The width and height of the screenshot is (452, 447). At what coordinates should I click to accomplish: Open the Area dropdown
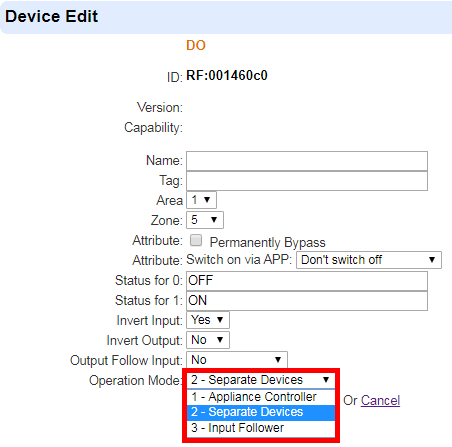(201, 200)
